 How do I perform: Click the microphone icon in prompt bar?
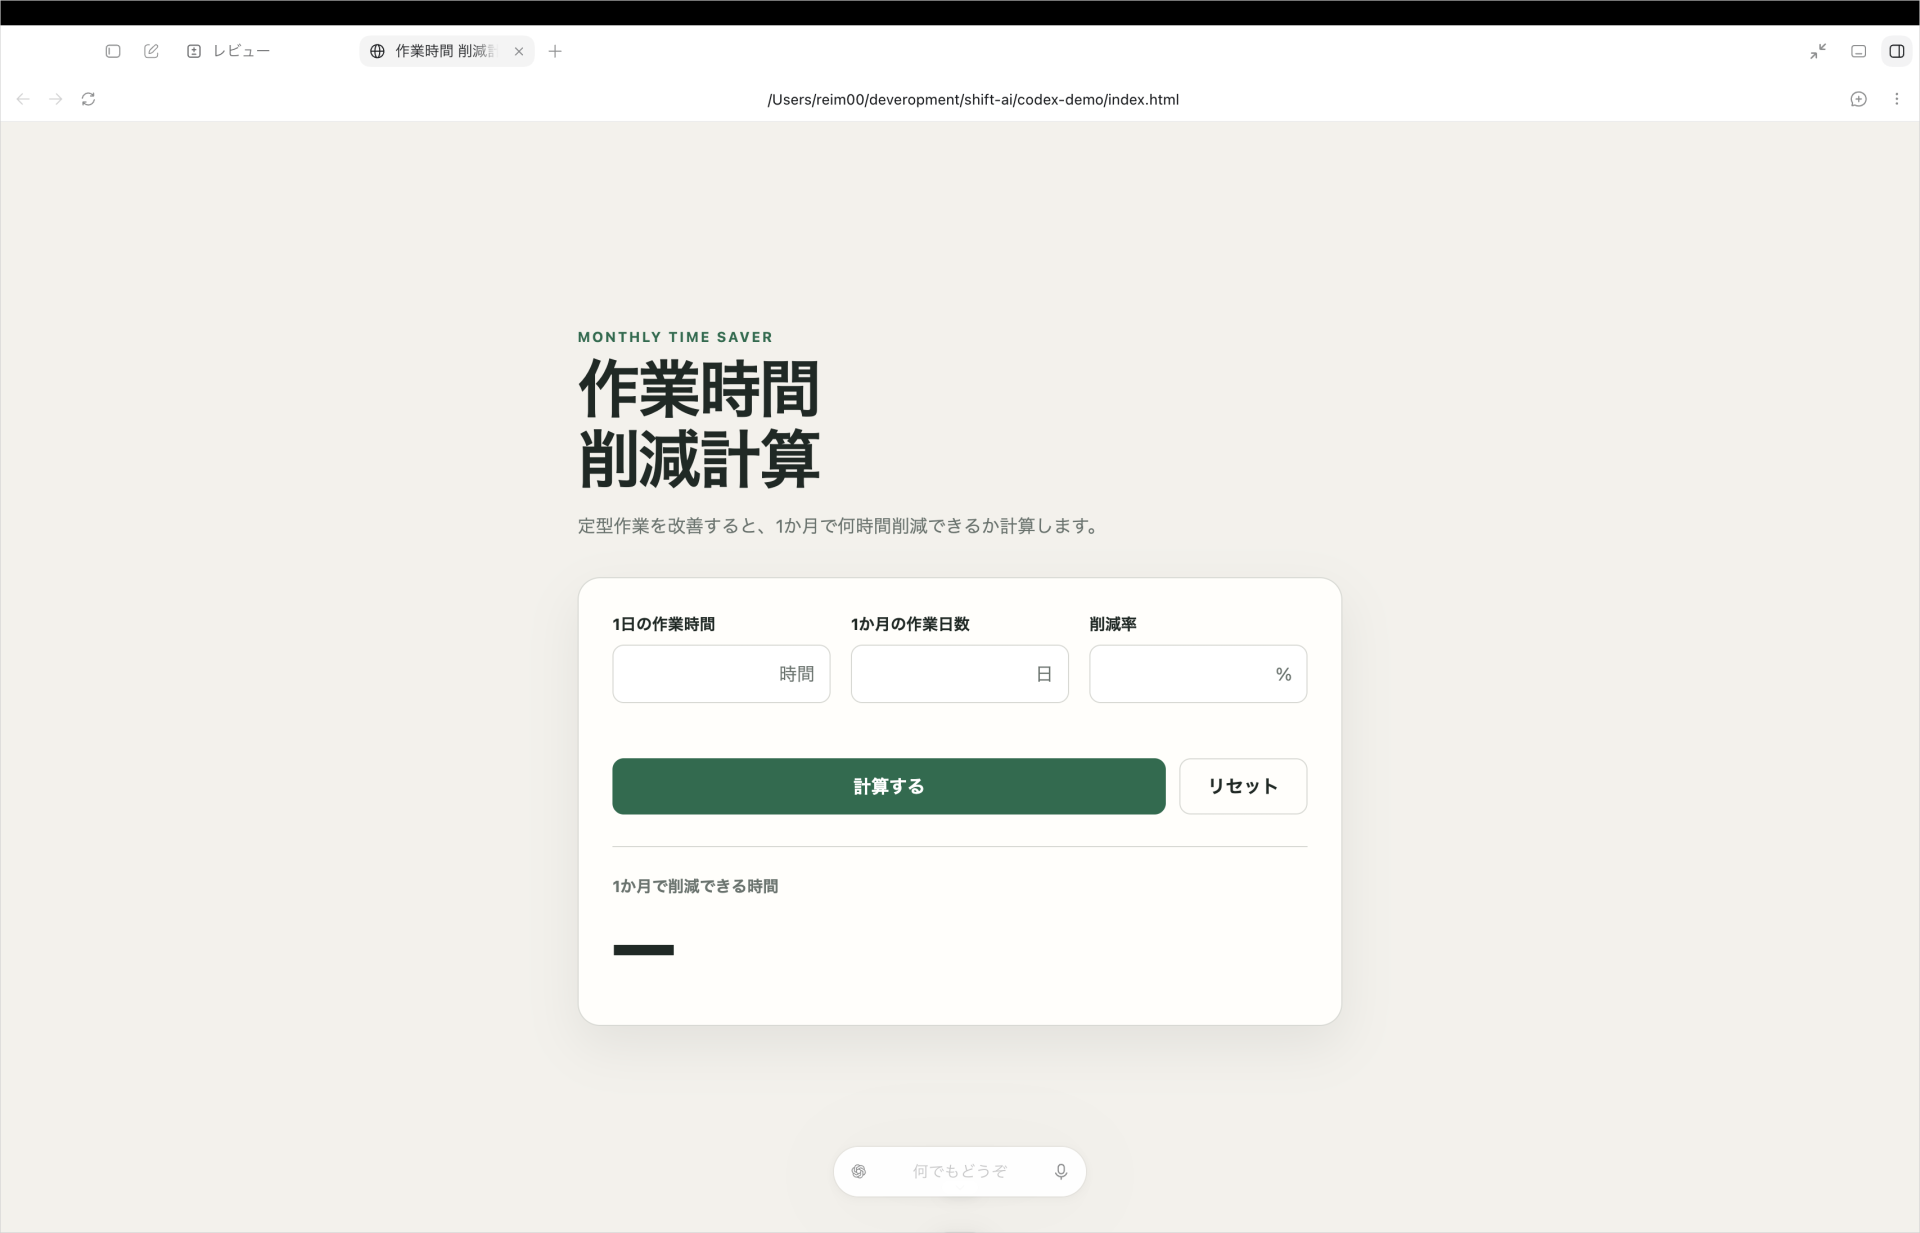tap(1061, 1171)
